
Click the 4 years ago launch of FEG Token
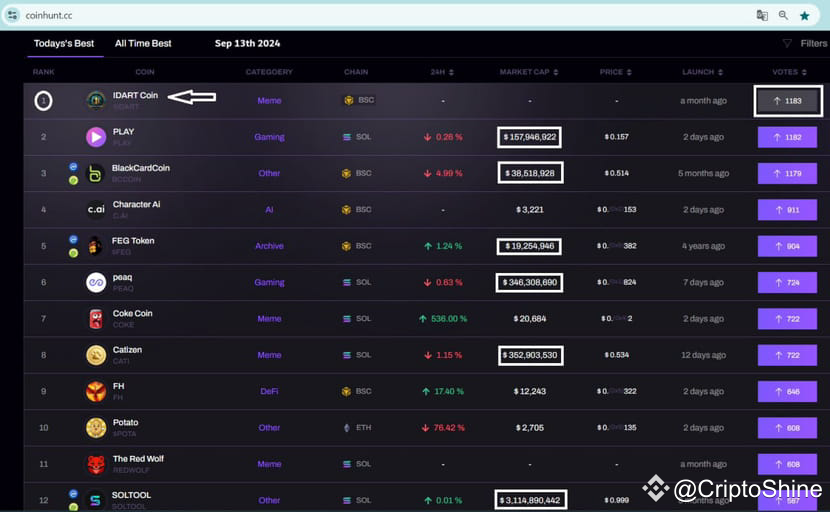[703, 246]
